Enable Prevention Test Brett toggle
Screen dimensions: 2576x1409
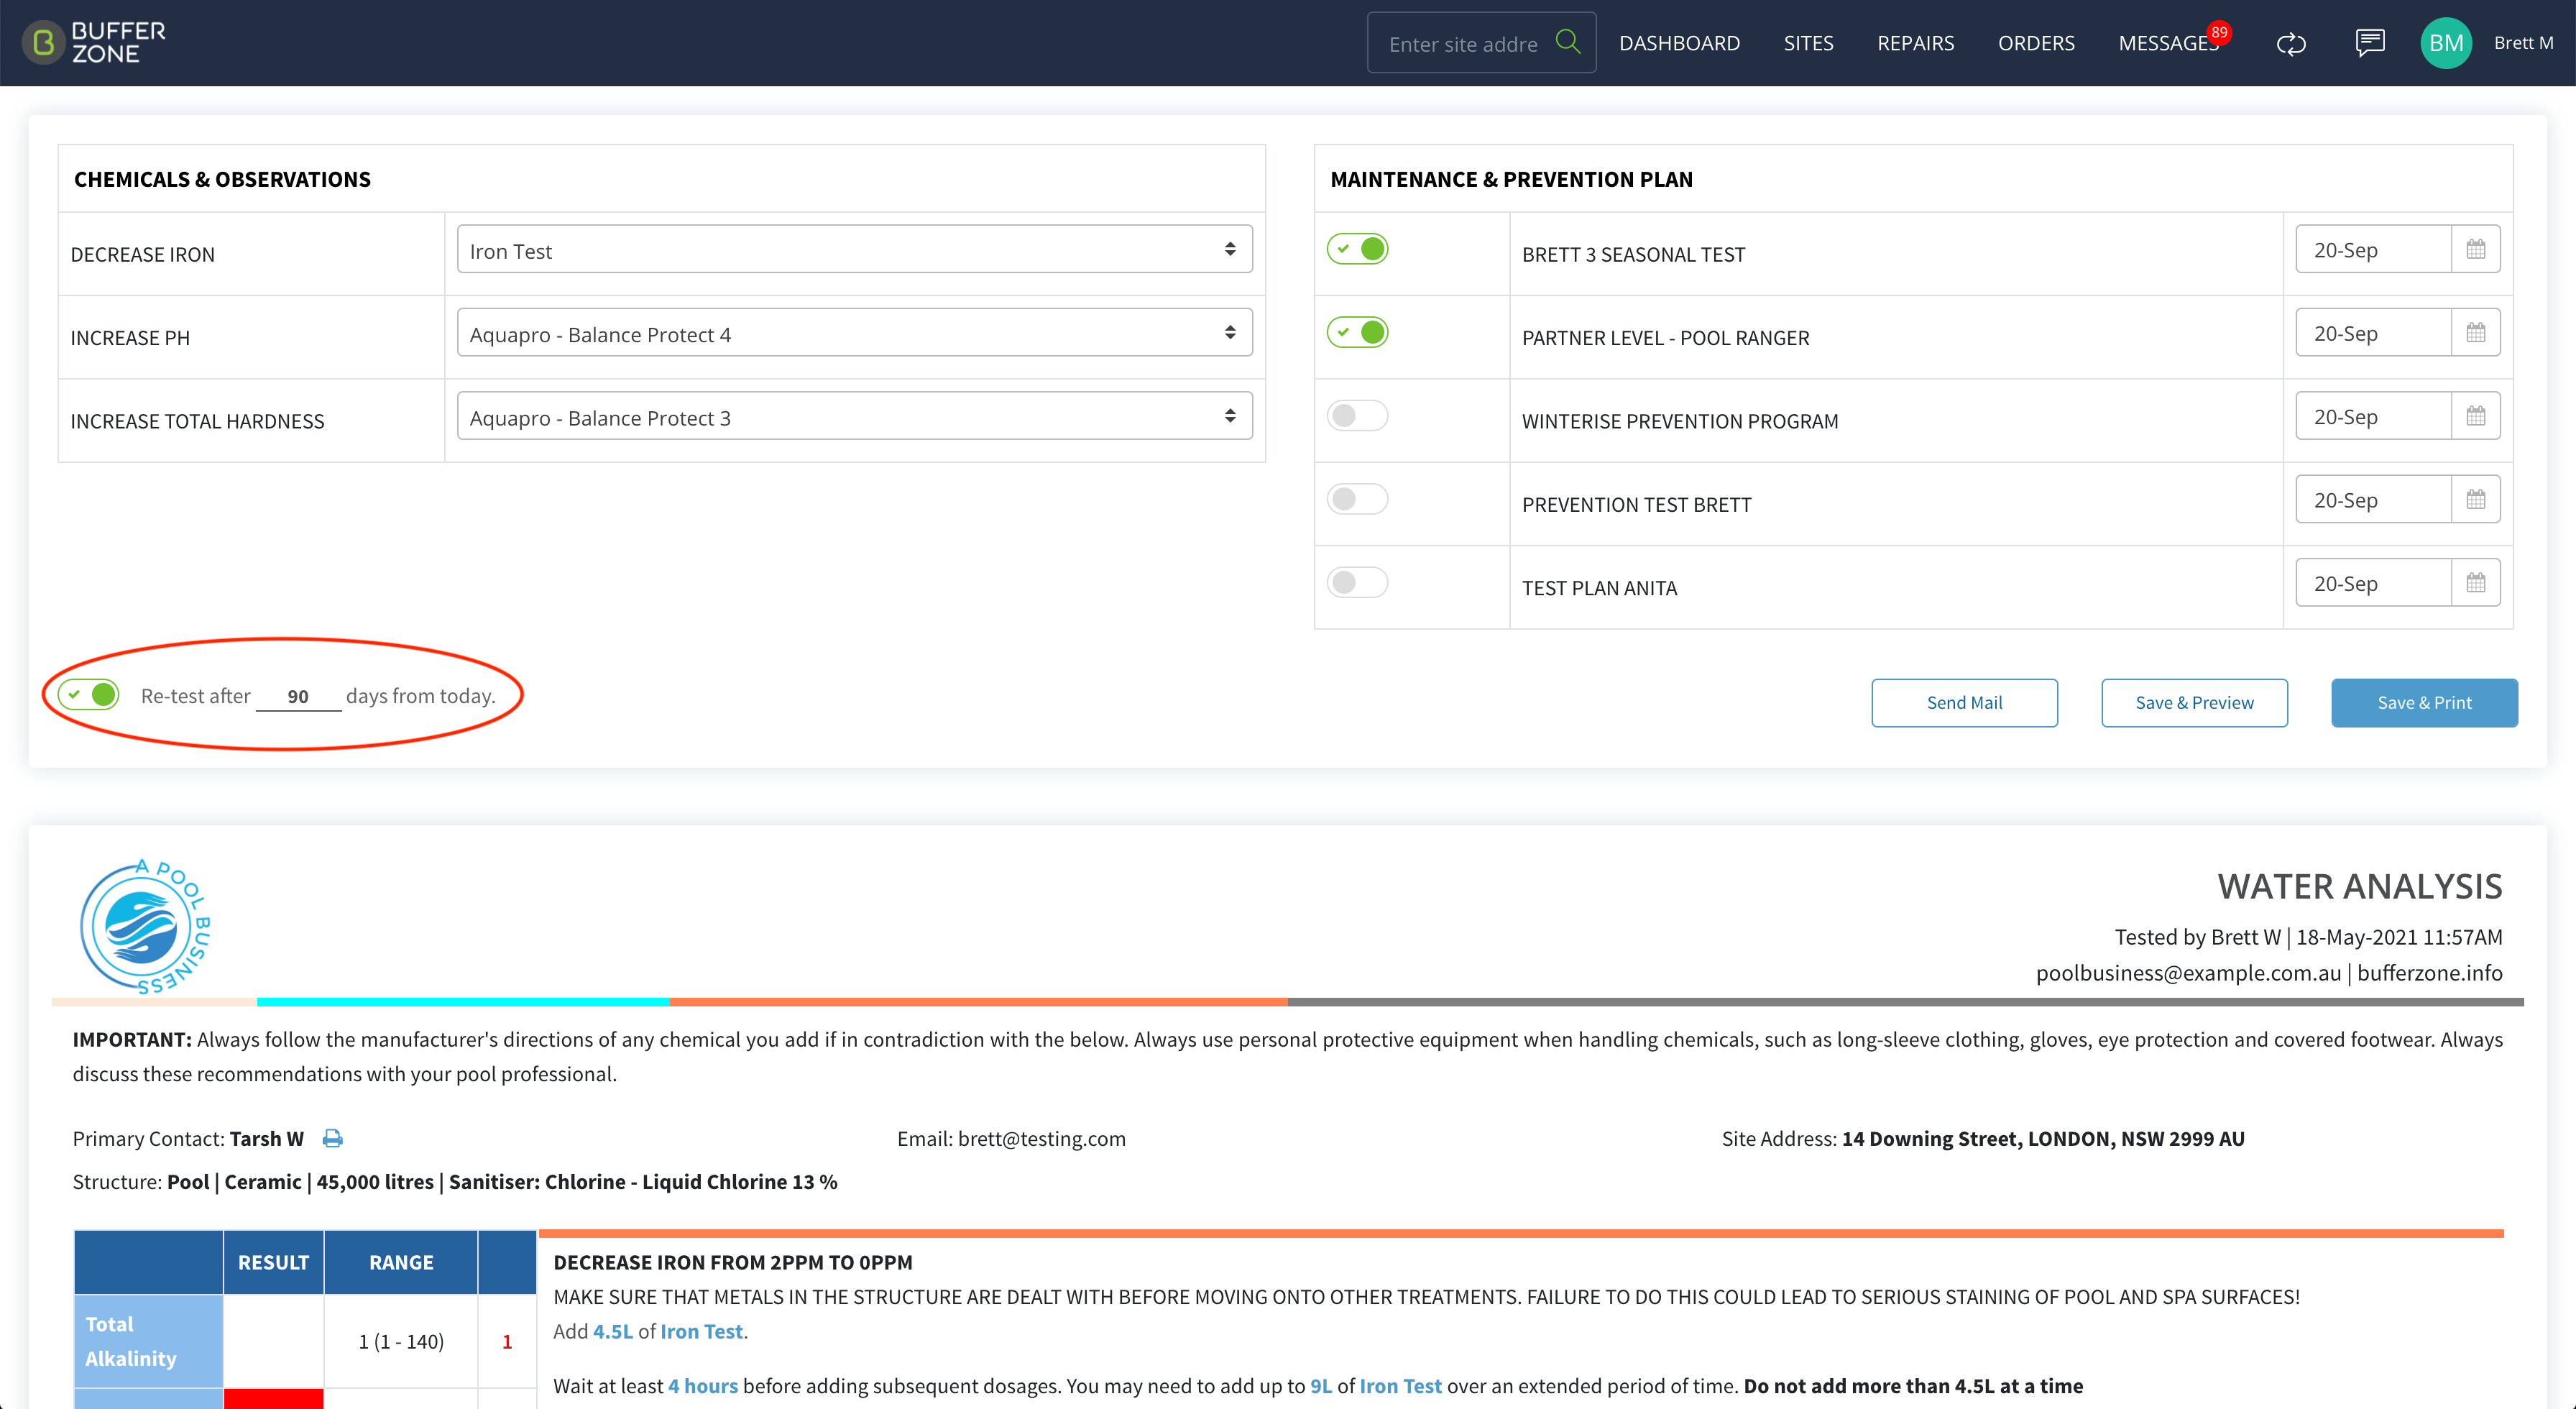tap(1357, 498)
